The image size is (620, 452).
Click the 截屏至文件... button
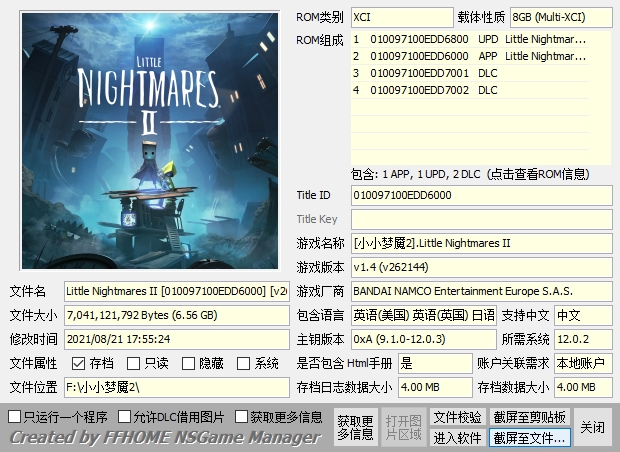click(x=529, y=438)
